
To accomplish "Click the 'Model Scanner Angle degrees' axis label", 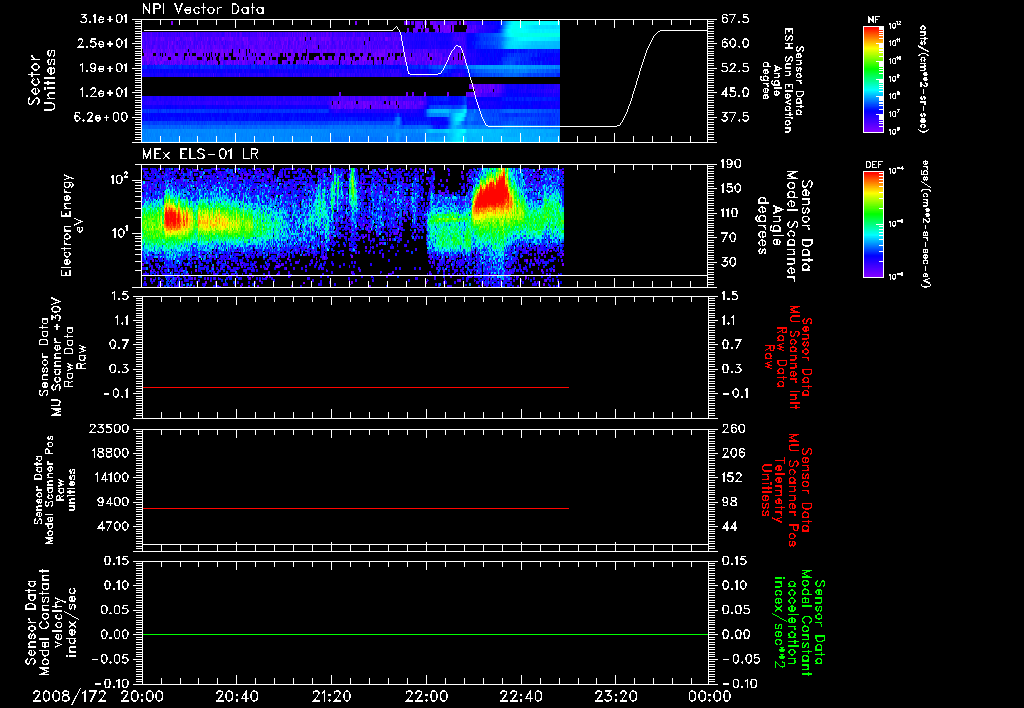I will click(x=784, y=225).
